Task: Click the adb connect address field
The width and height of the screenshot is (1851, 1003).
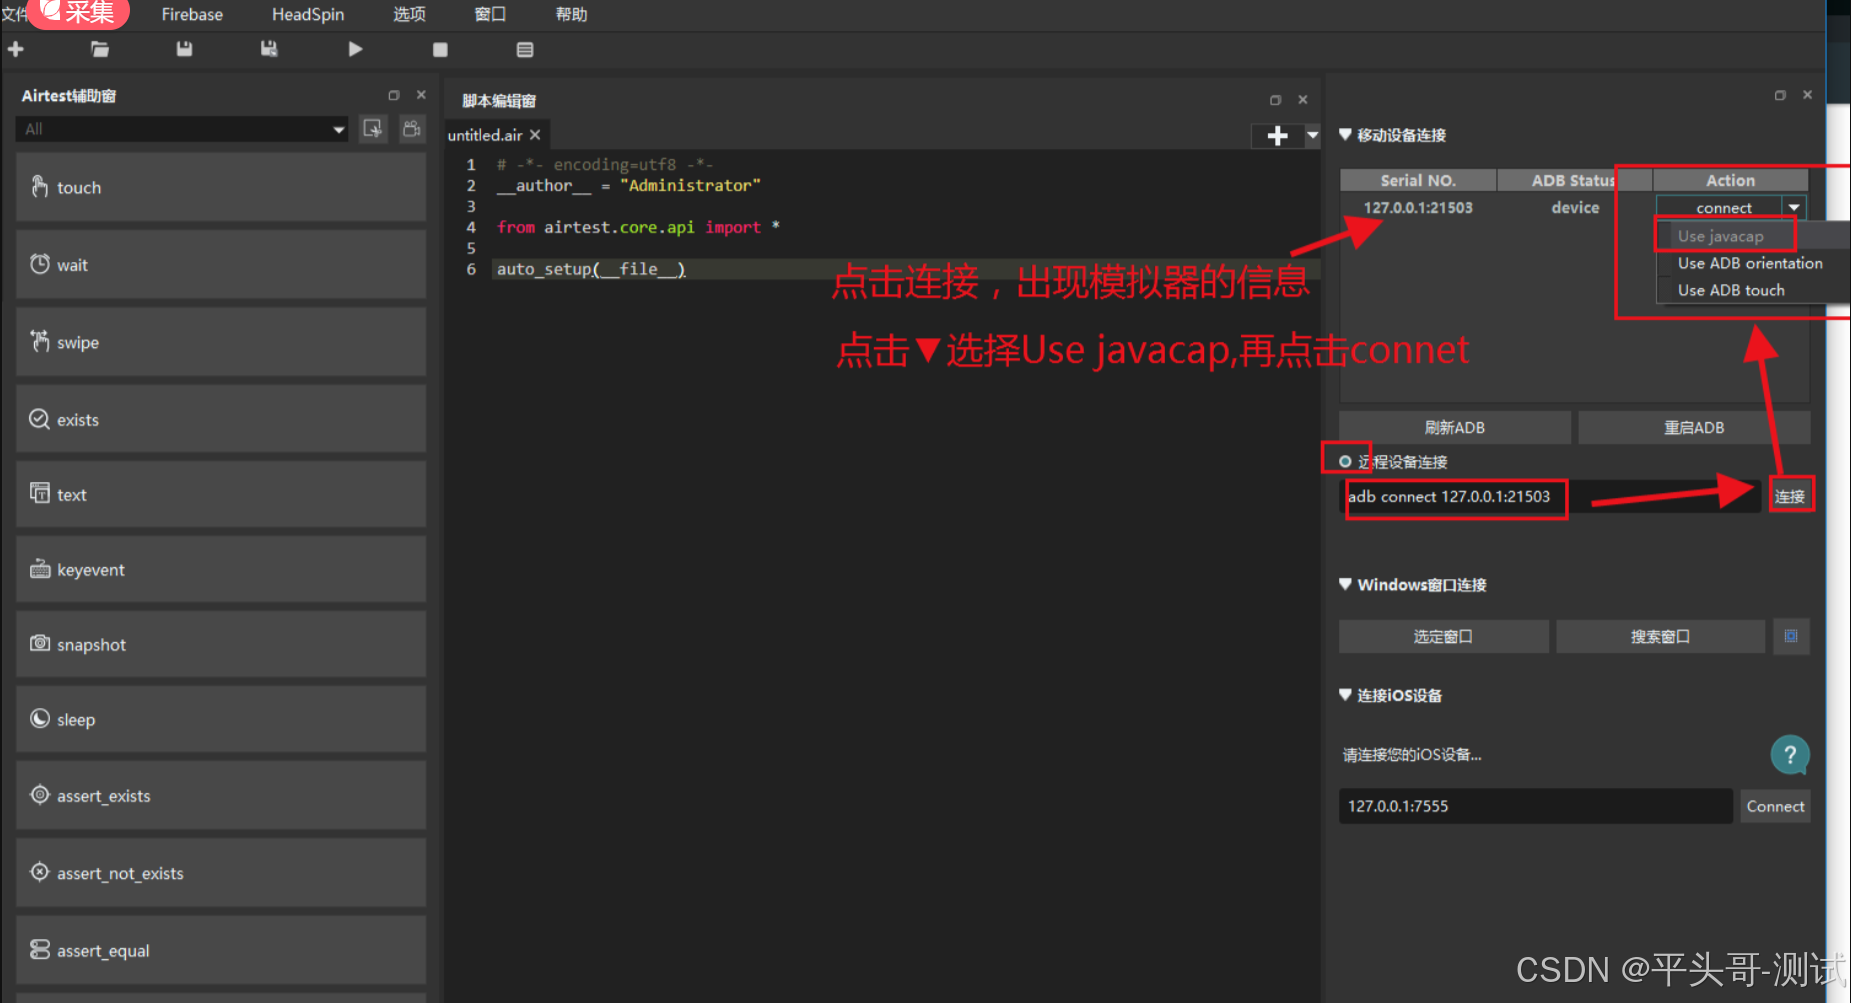Action: point(1550,497)
